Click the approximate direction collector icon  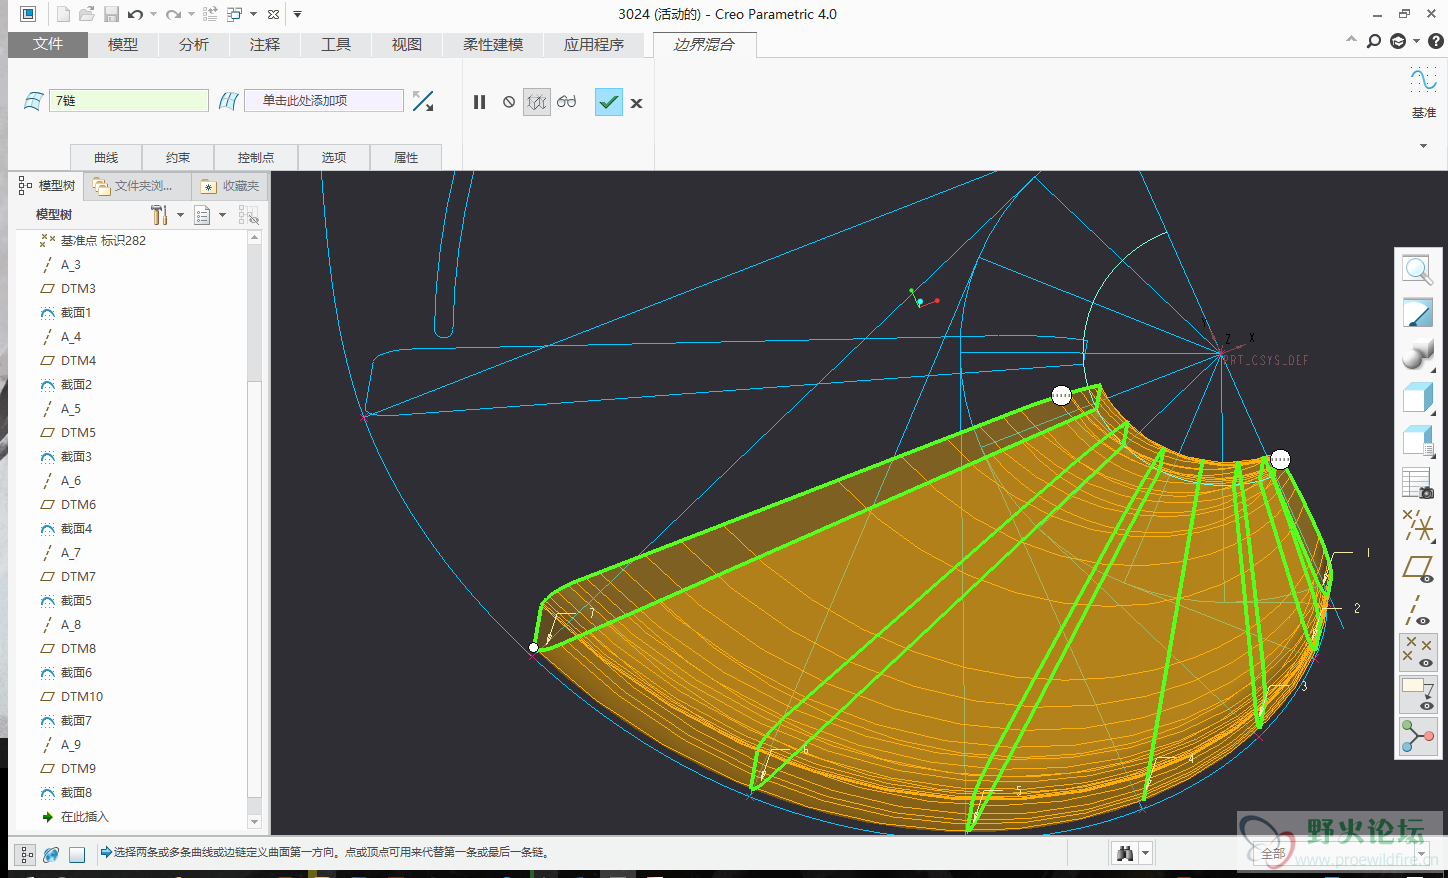423,101
